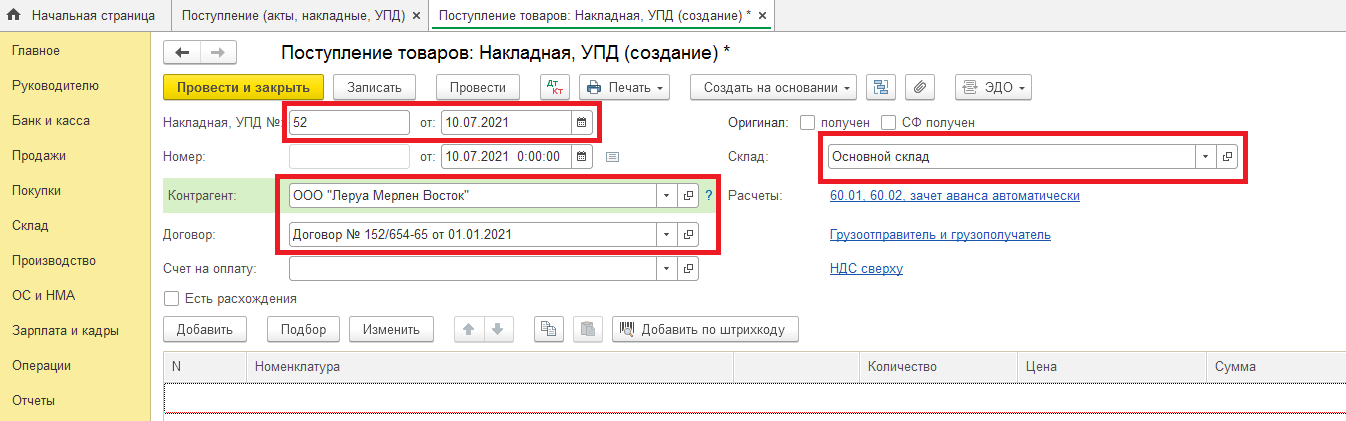Switch to the Начальная страница tab
This screenshot has height=421, width=1346.
point(83,15)
